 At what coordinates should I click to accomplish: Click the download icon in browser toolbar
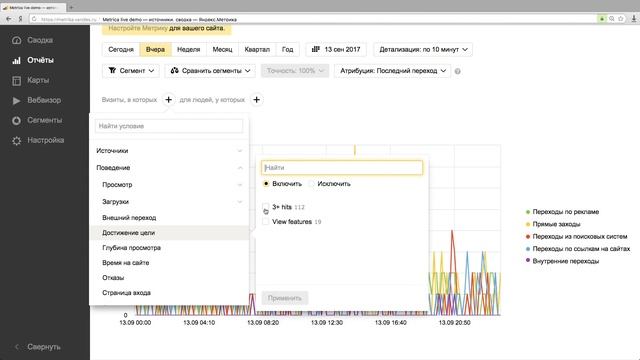point(634,19)
